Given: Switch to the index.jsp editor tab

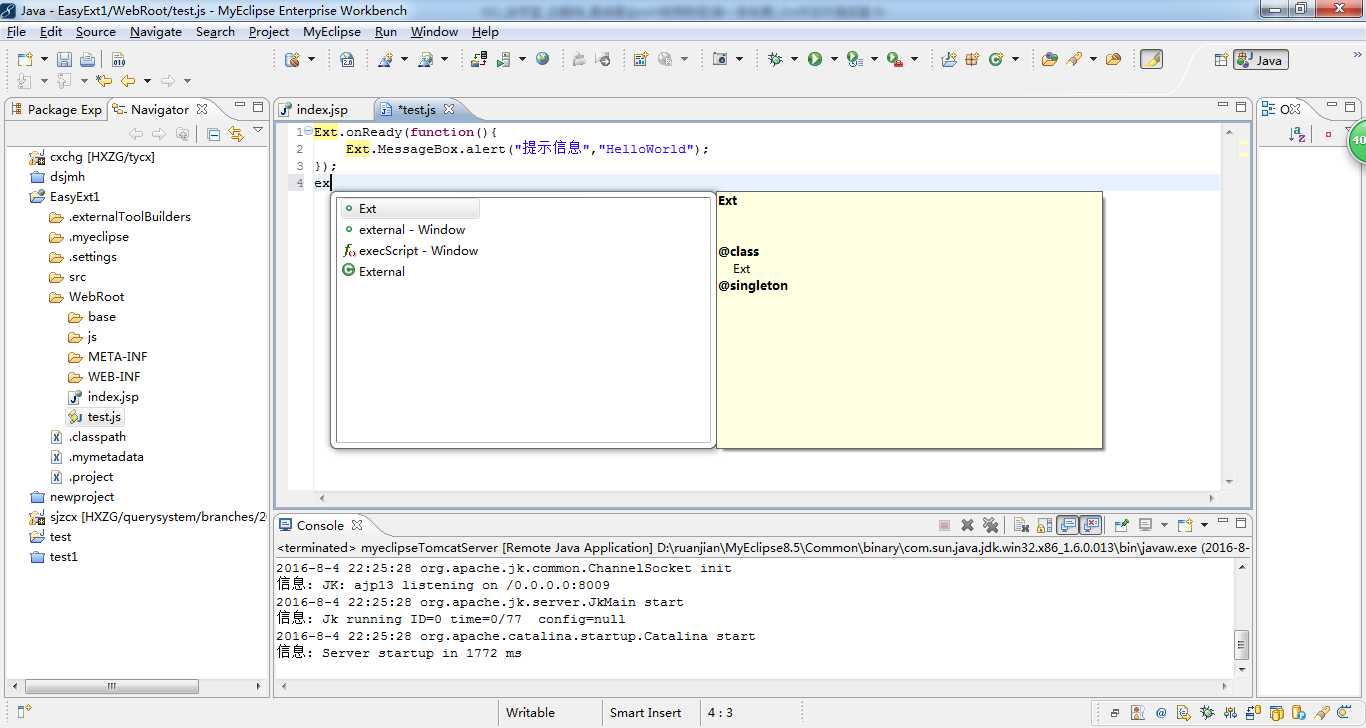Looking at the screenshot, I should [x=321, y=109].
